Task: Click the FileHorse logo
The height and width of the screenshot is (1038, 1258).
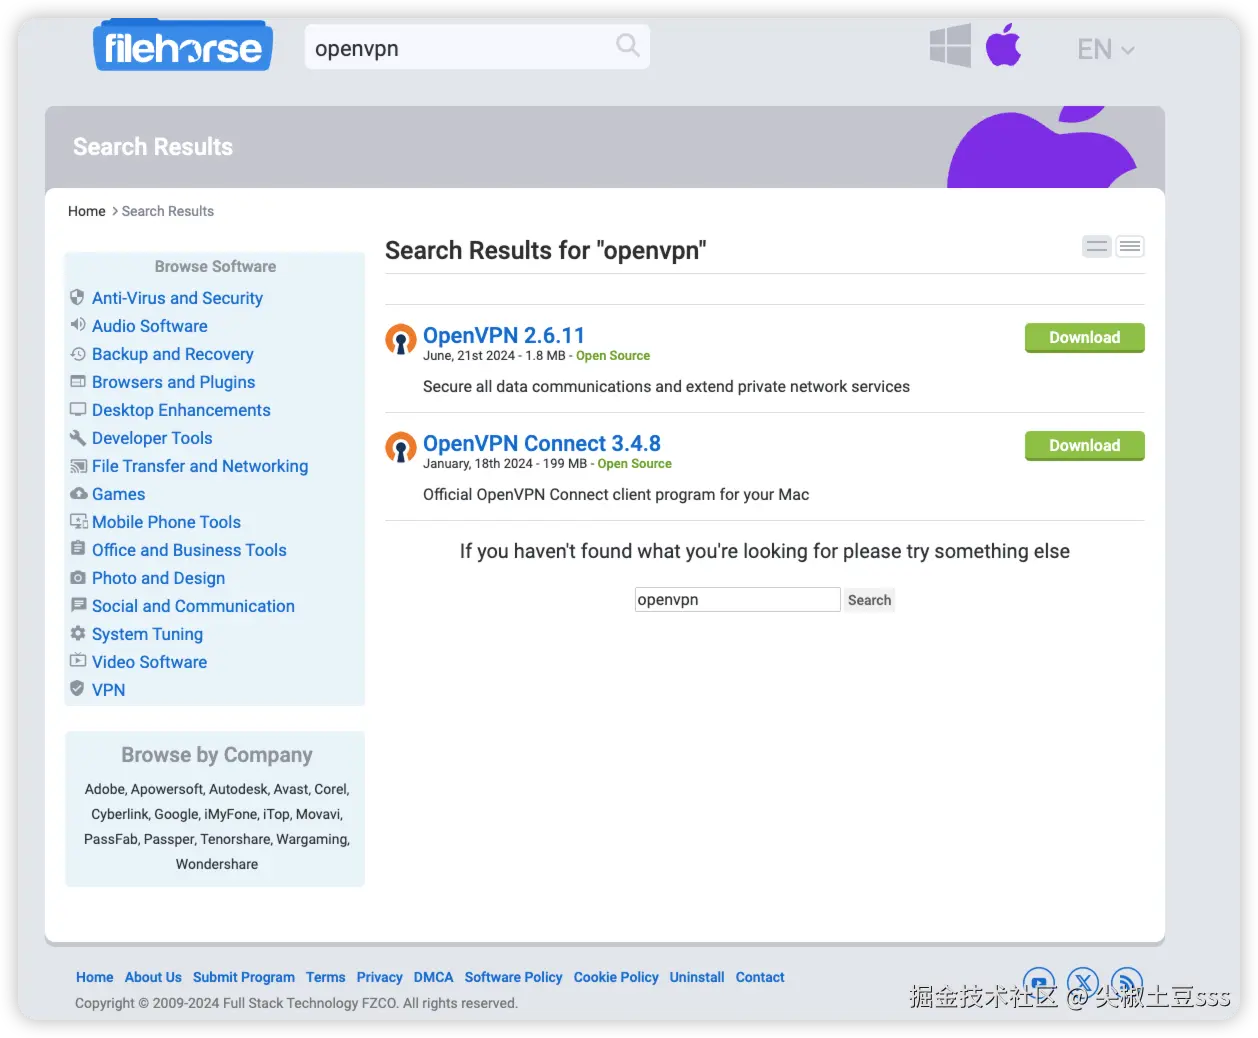Action: pyautogui.click(x=182, y=46)
